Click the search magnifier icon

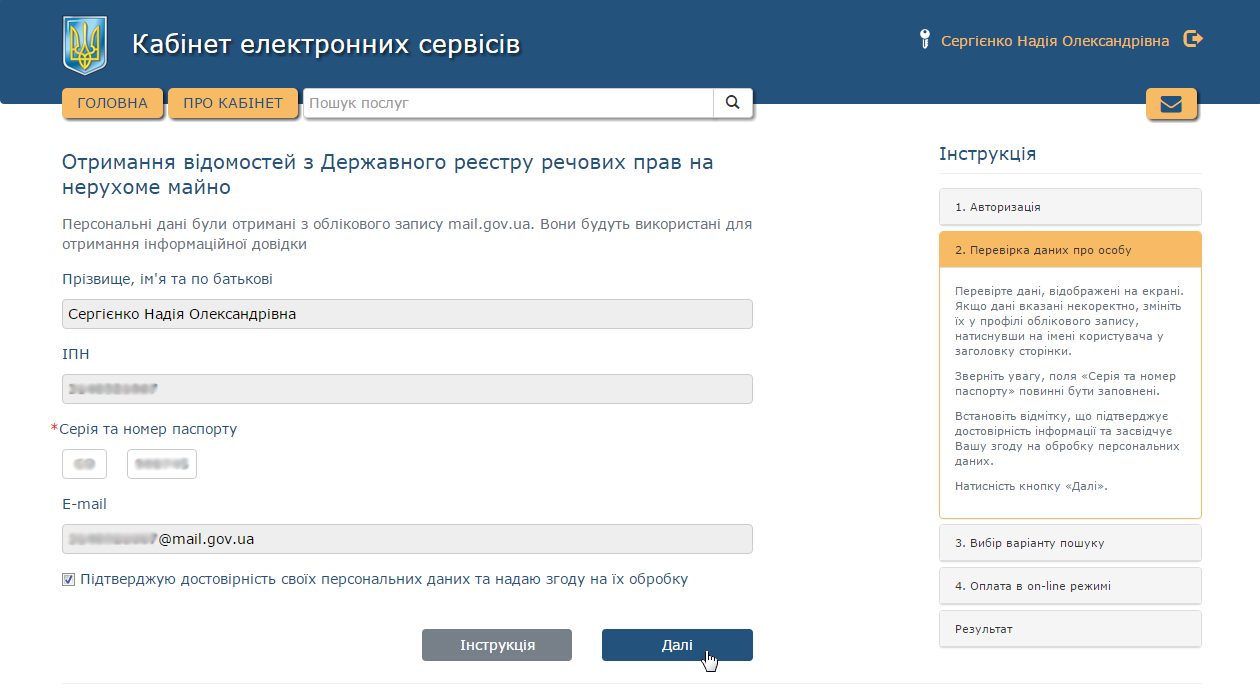tap(733, 102)
